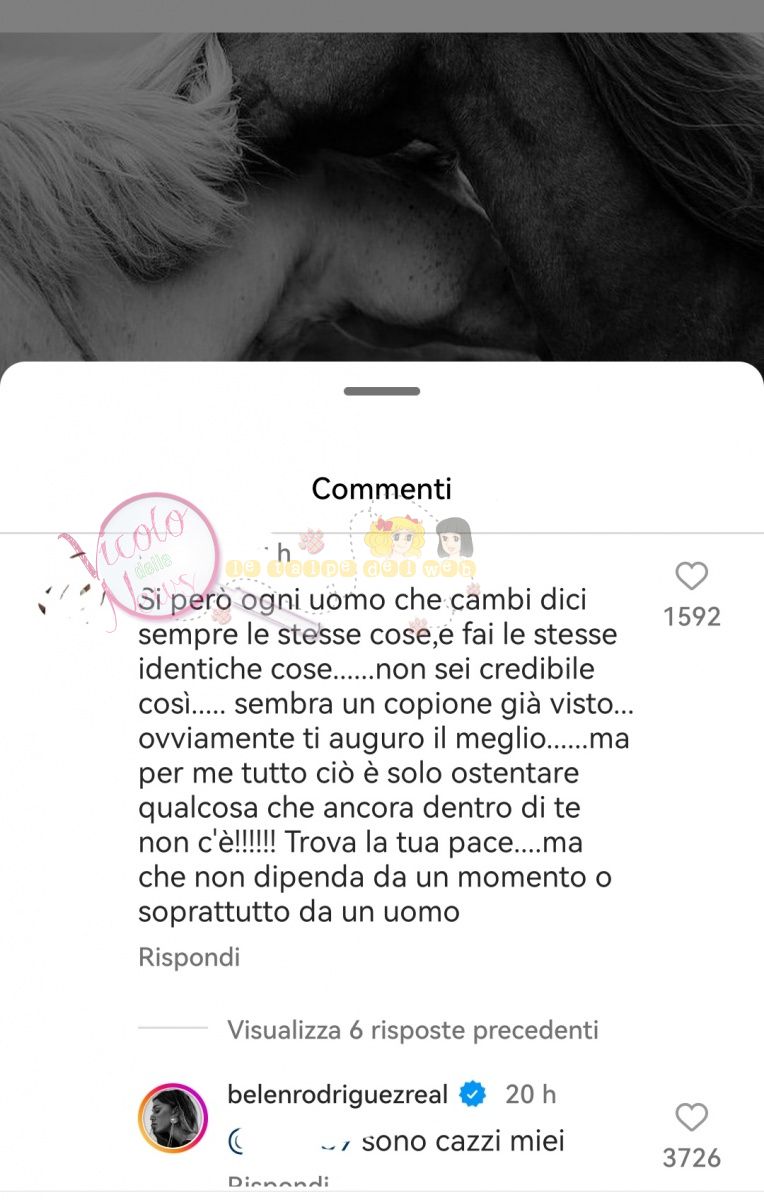View the 3726 likes count

(692, 1157)
